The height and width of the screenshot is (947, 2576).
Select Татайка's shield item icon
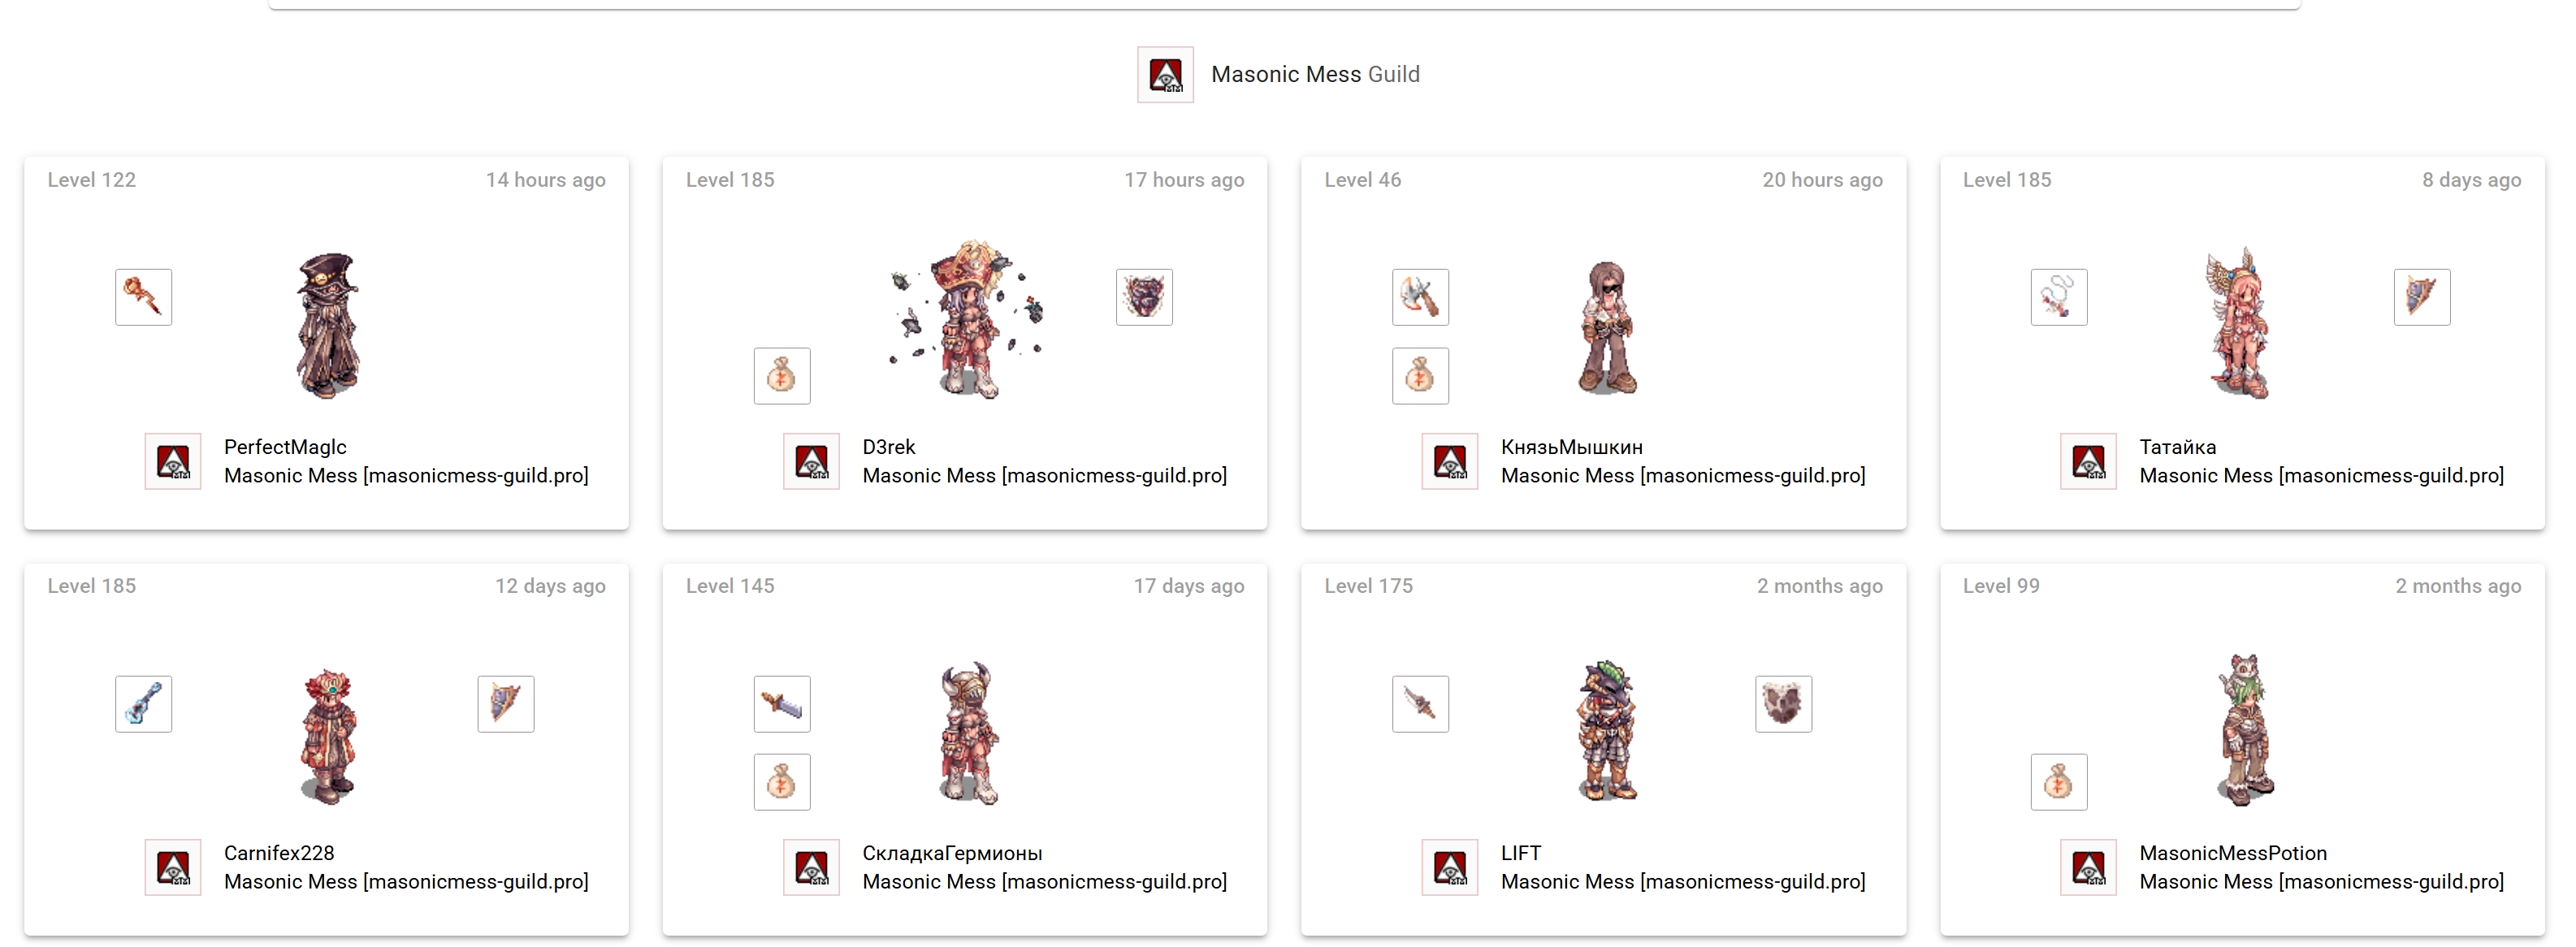click(x=2422, y=297)
